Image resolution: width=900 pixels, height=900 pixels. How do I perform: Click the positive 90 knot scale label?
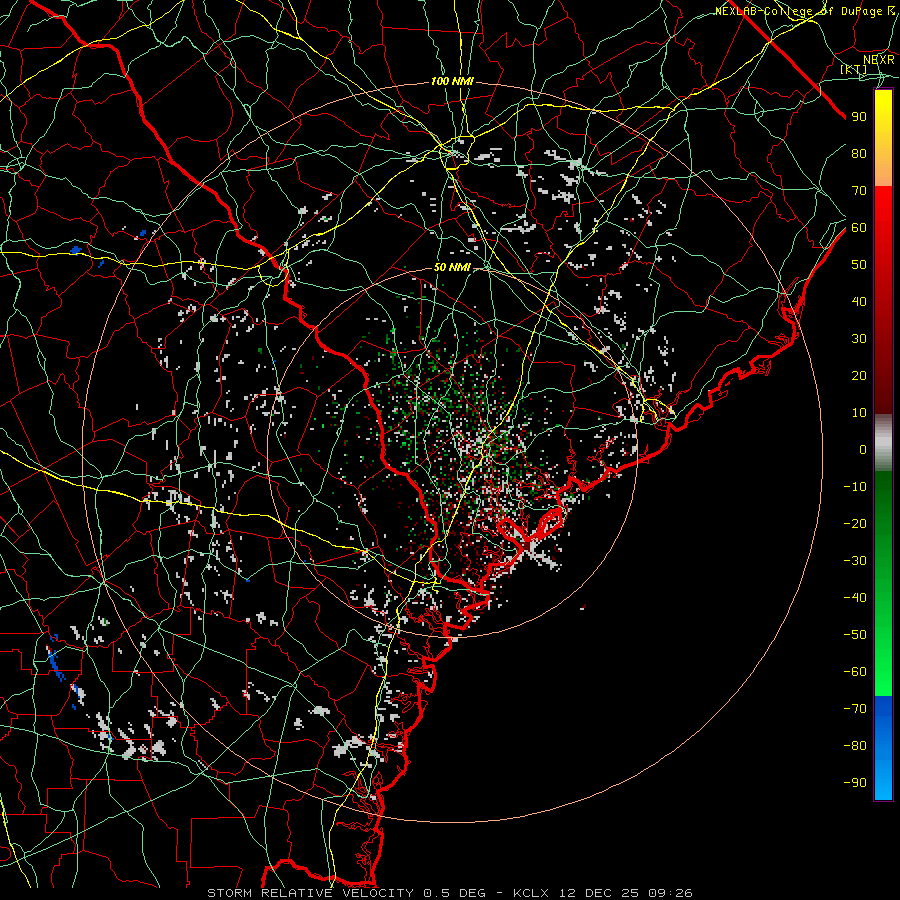coord(859,117)
